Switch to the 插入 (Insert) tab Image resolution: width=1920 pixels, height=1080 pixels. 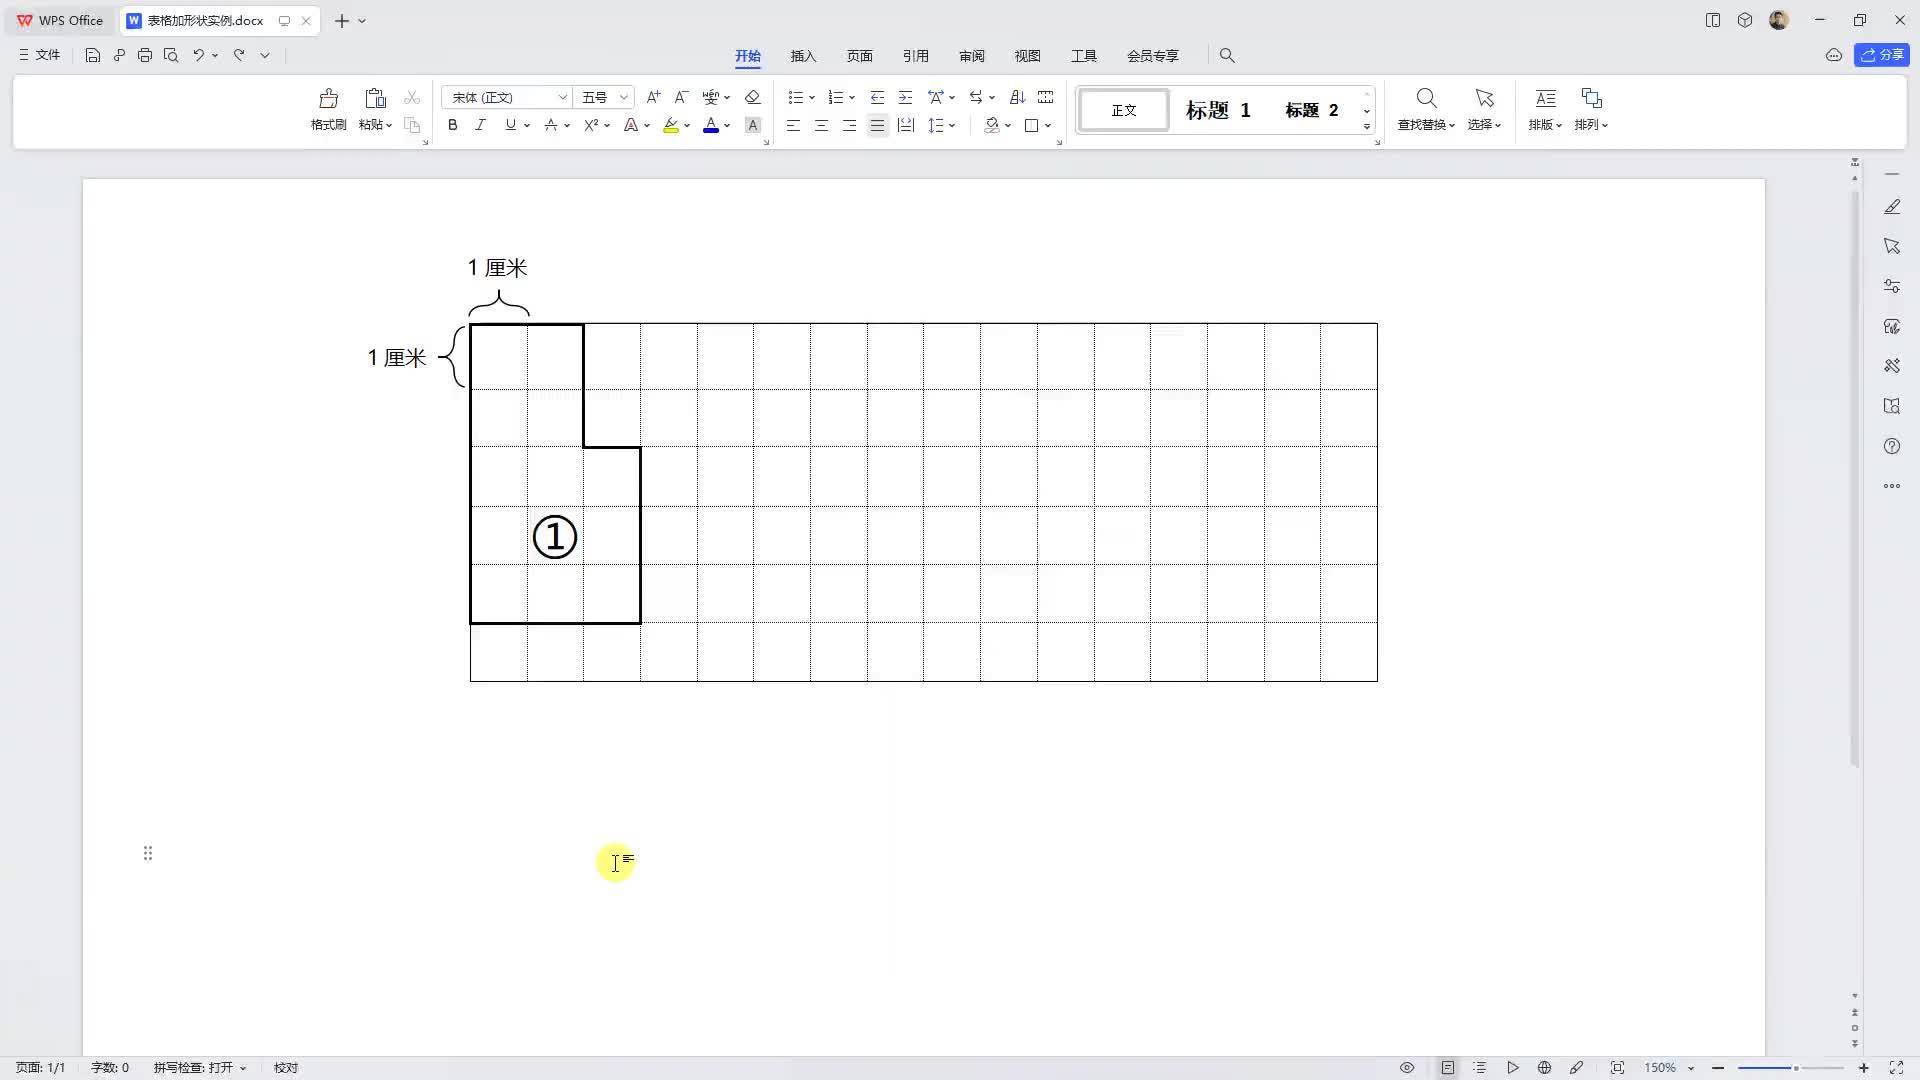[x=803, y=56]
